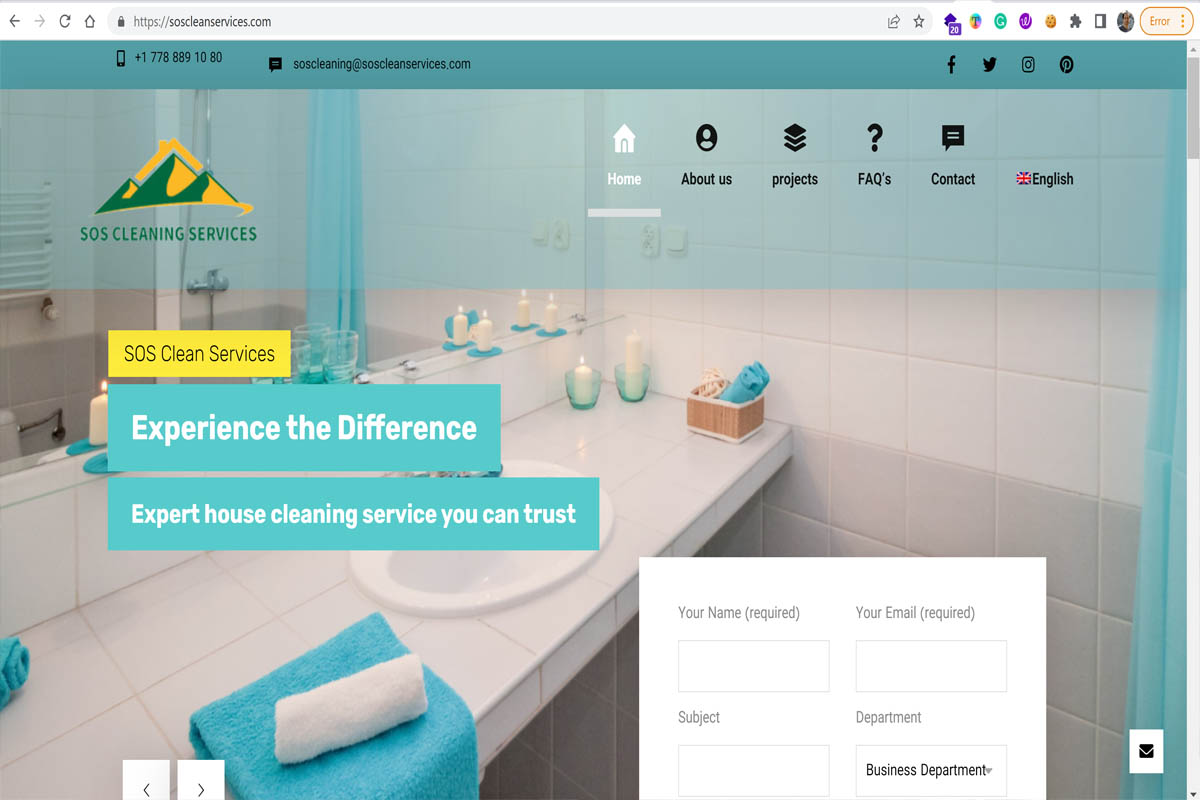Bookmark page with the star icon
Image resolution: width=1200 pixels, height=800 pixels.
point(919,21)
